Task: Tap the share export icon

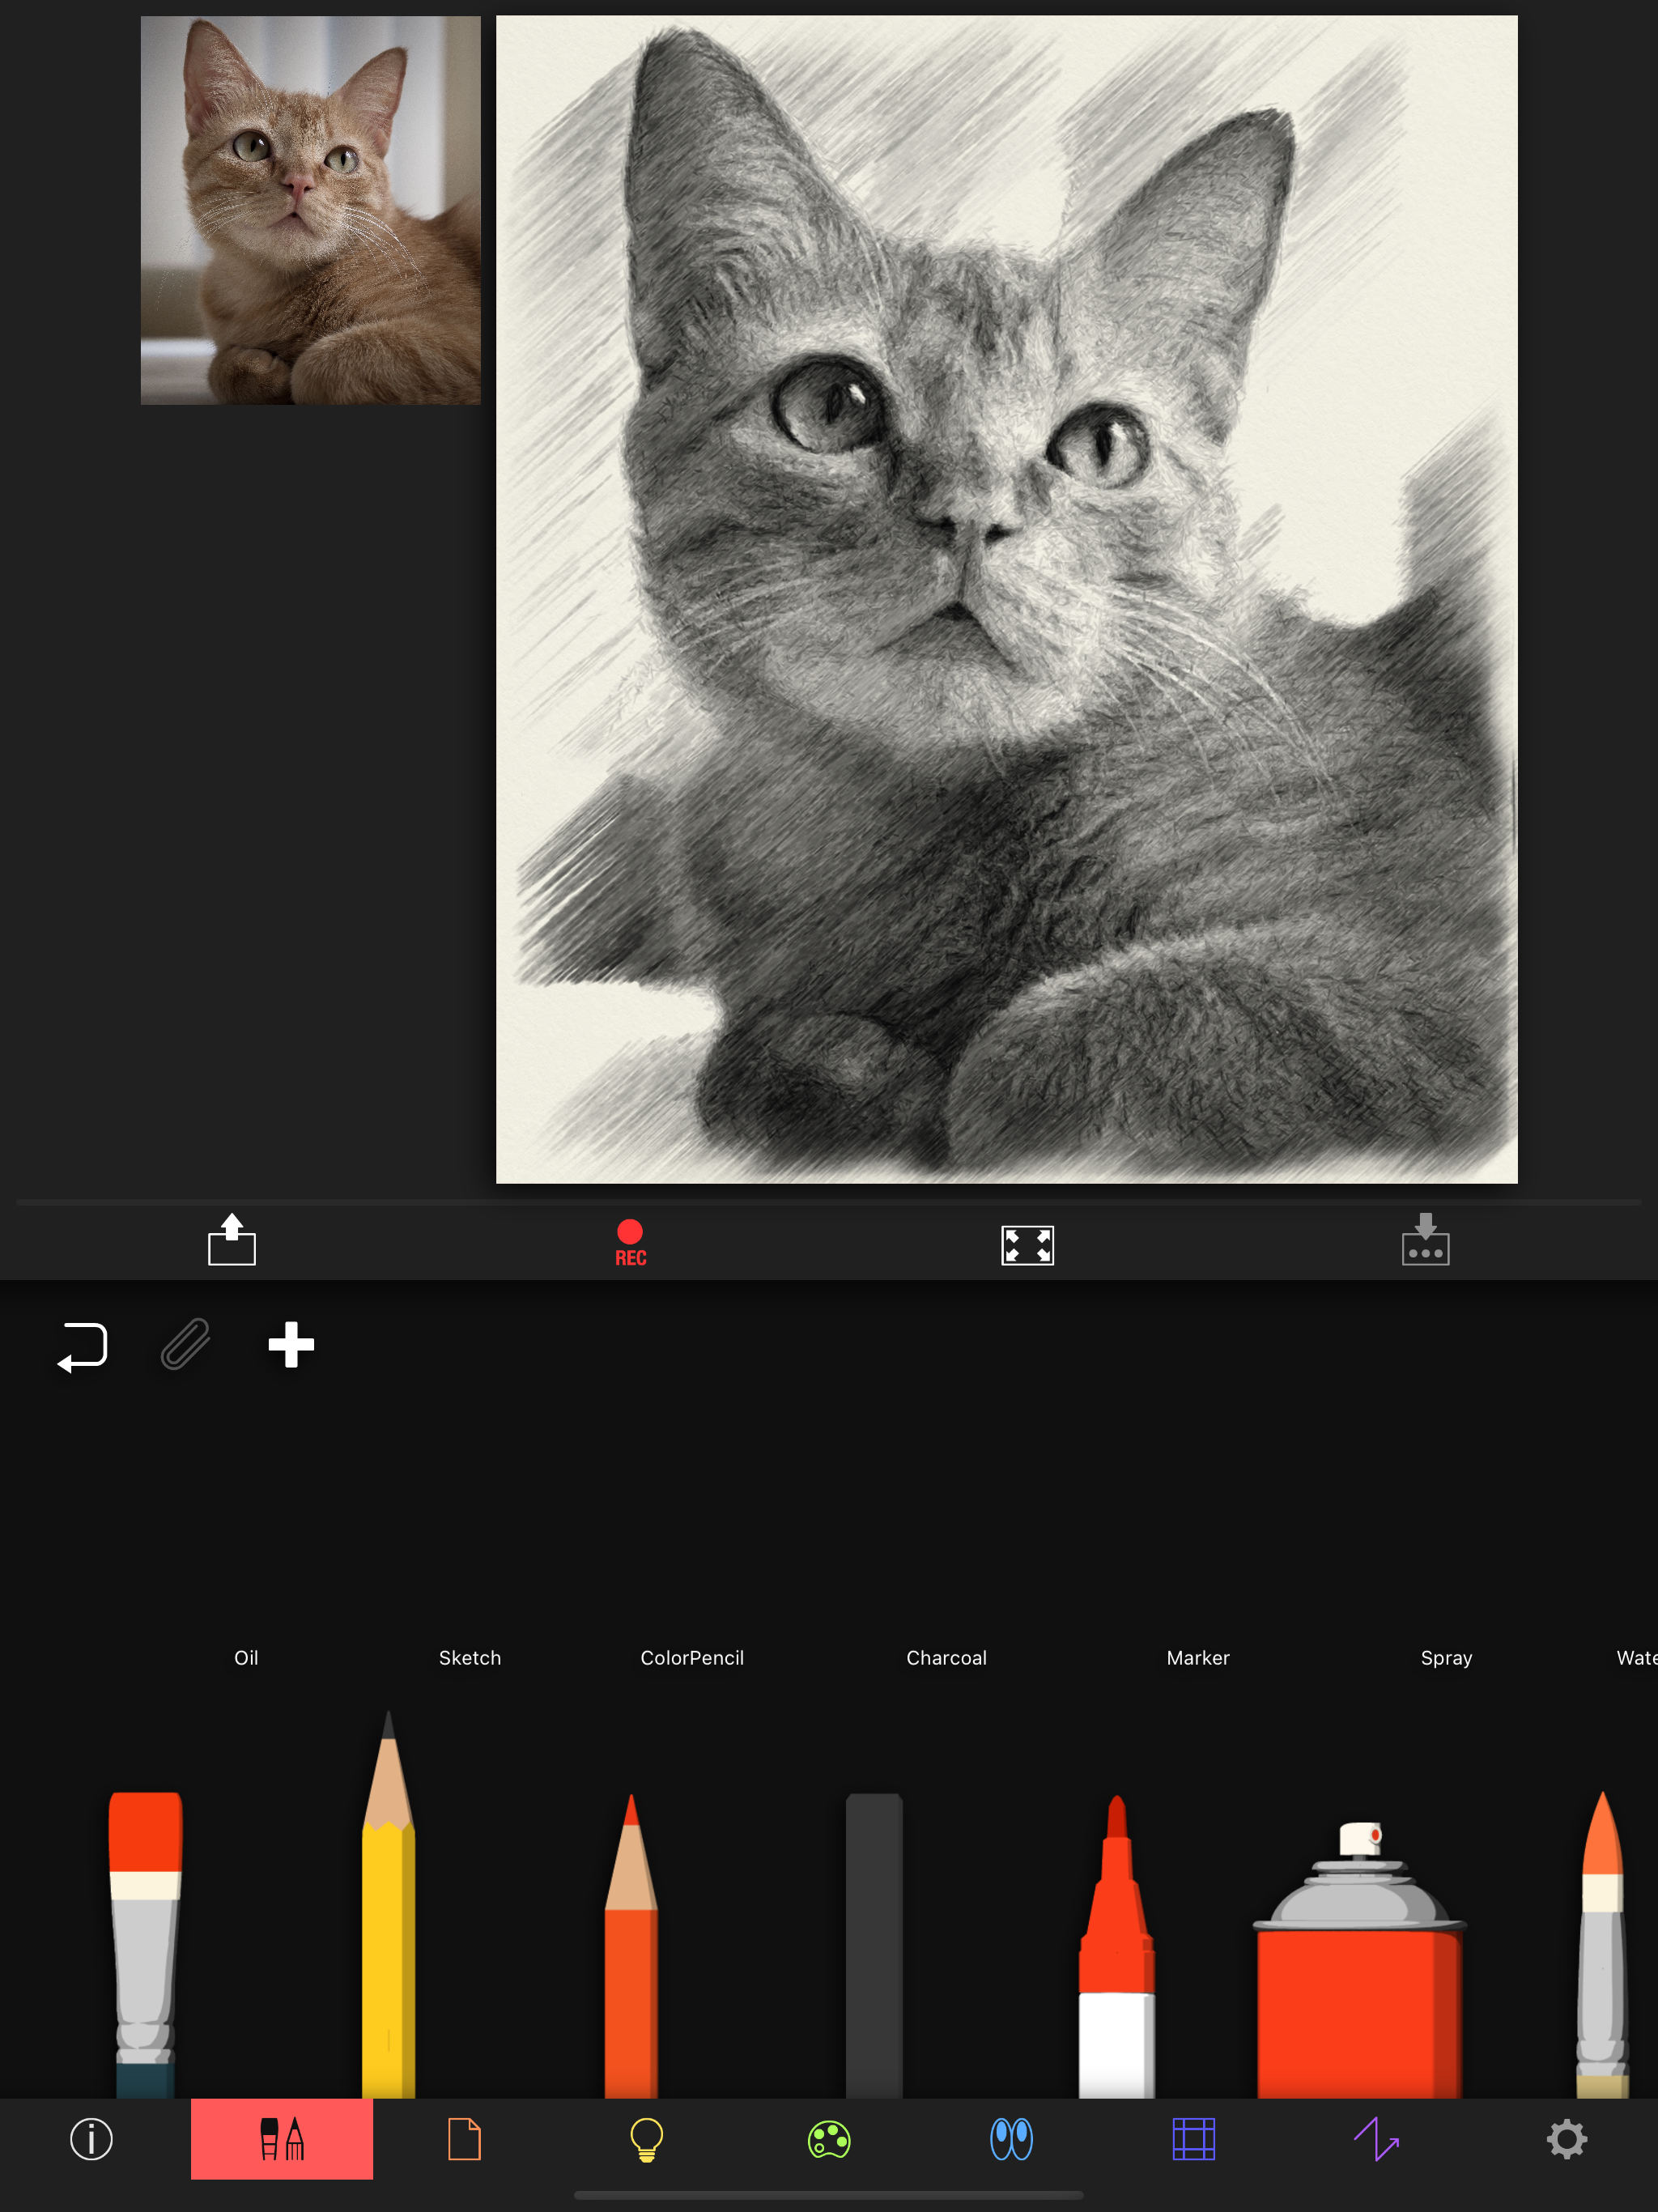Action: pyautogui.click(x=232, y=1240)
